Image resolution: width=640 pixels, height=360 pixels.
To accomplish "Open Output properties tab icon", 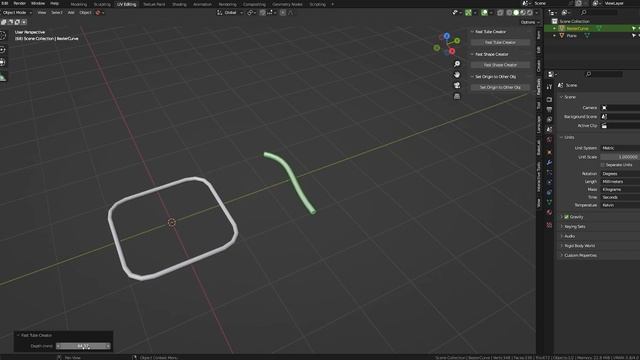I will pyautogui.click(x=549, y=109).
